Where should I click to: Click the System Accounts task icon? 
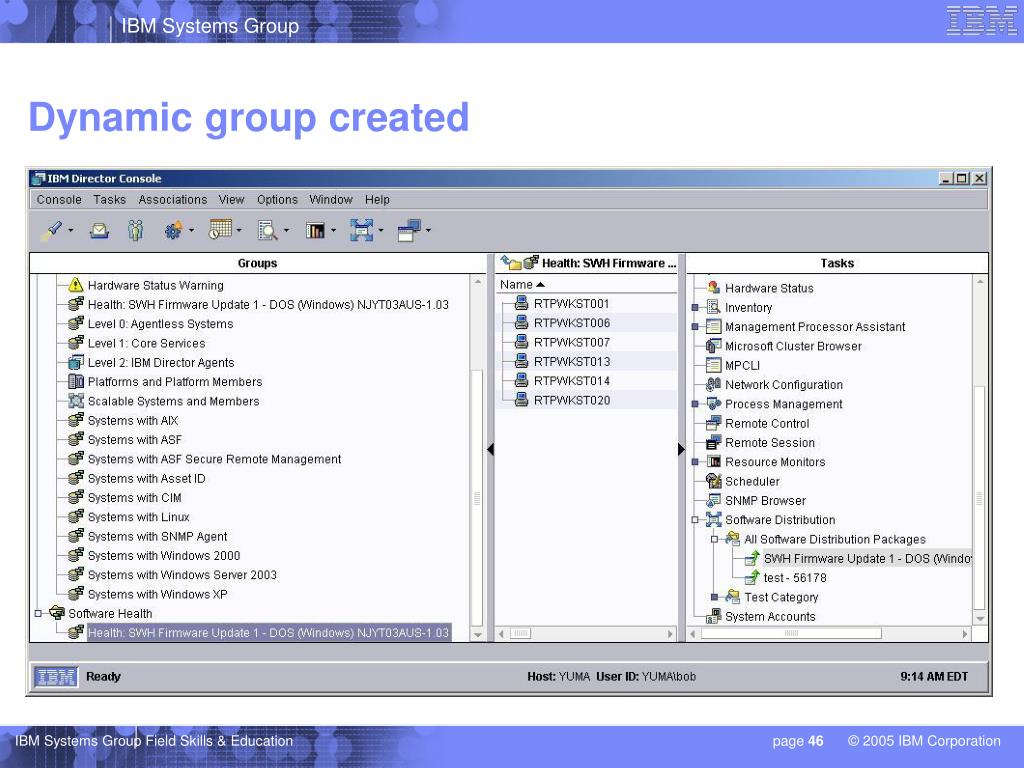714,616
